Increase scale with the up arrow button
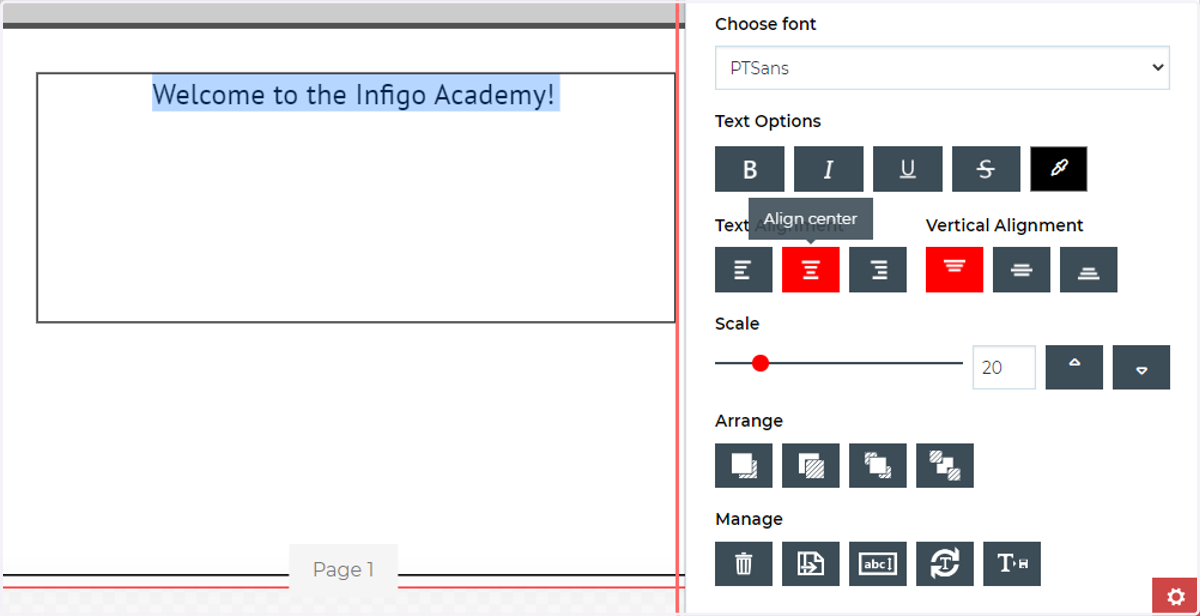Viewport: 1200px width, 616px height. coord(1074,368)
